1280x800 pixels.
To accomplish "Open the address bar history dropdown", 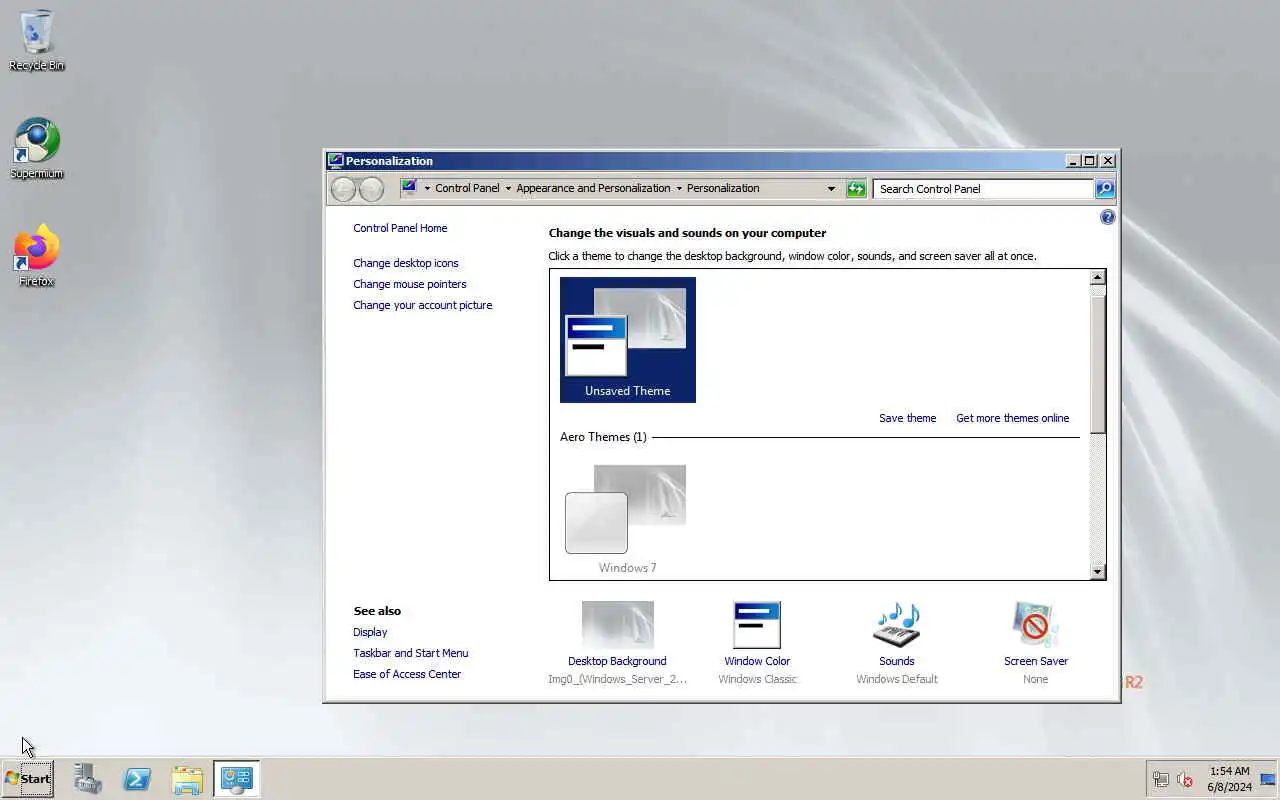I will click(x=831, y=188).
